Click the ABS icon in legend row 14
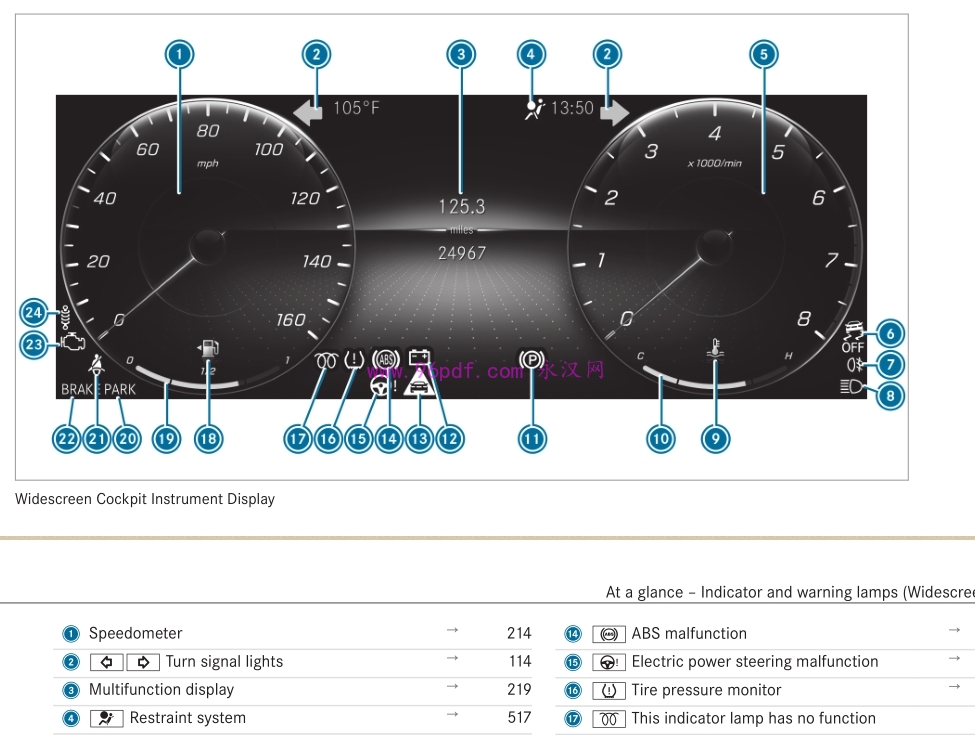The width and height of the screenshot is (975, 735). pyautogui.click(x=609, y=634)
